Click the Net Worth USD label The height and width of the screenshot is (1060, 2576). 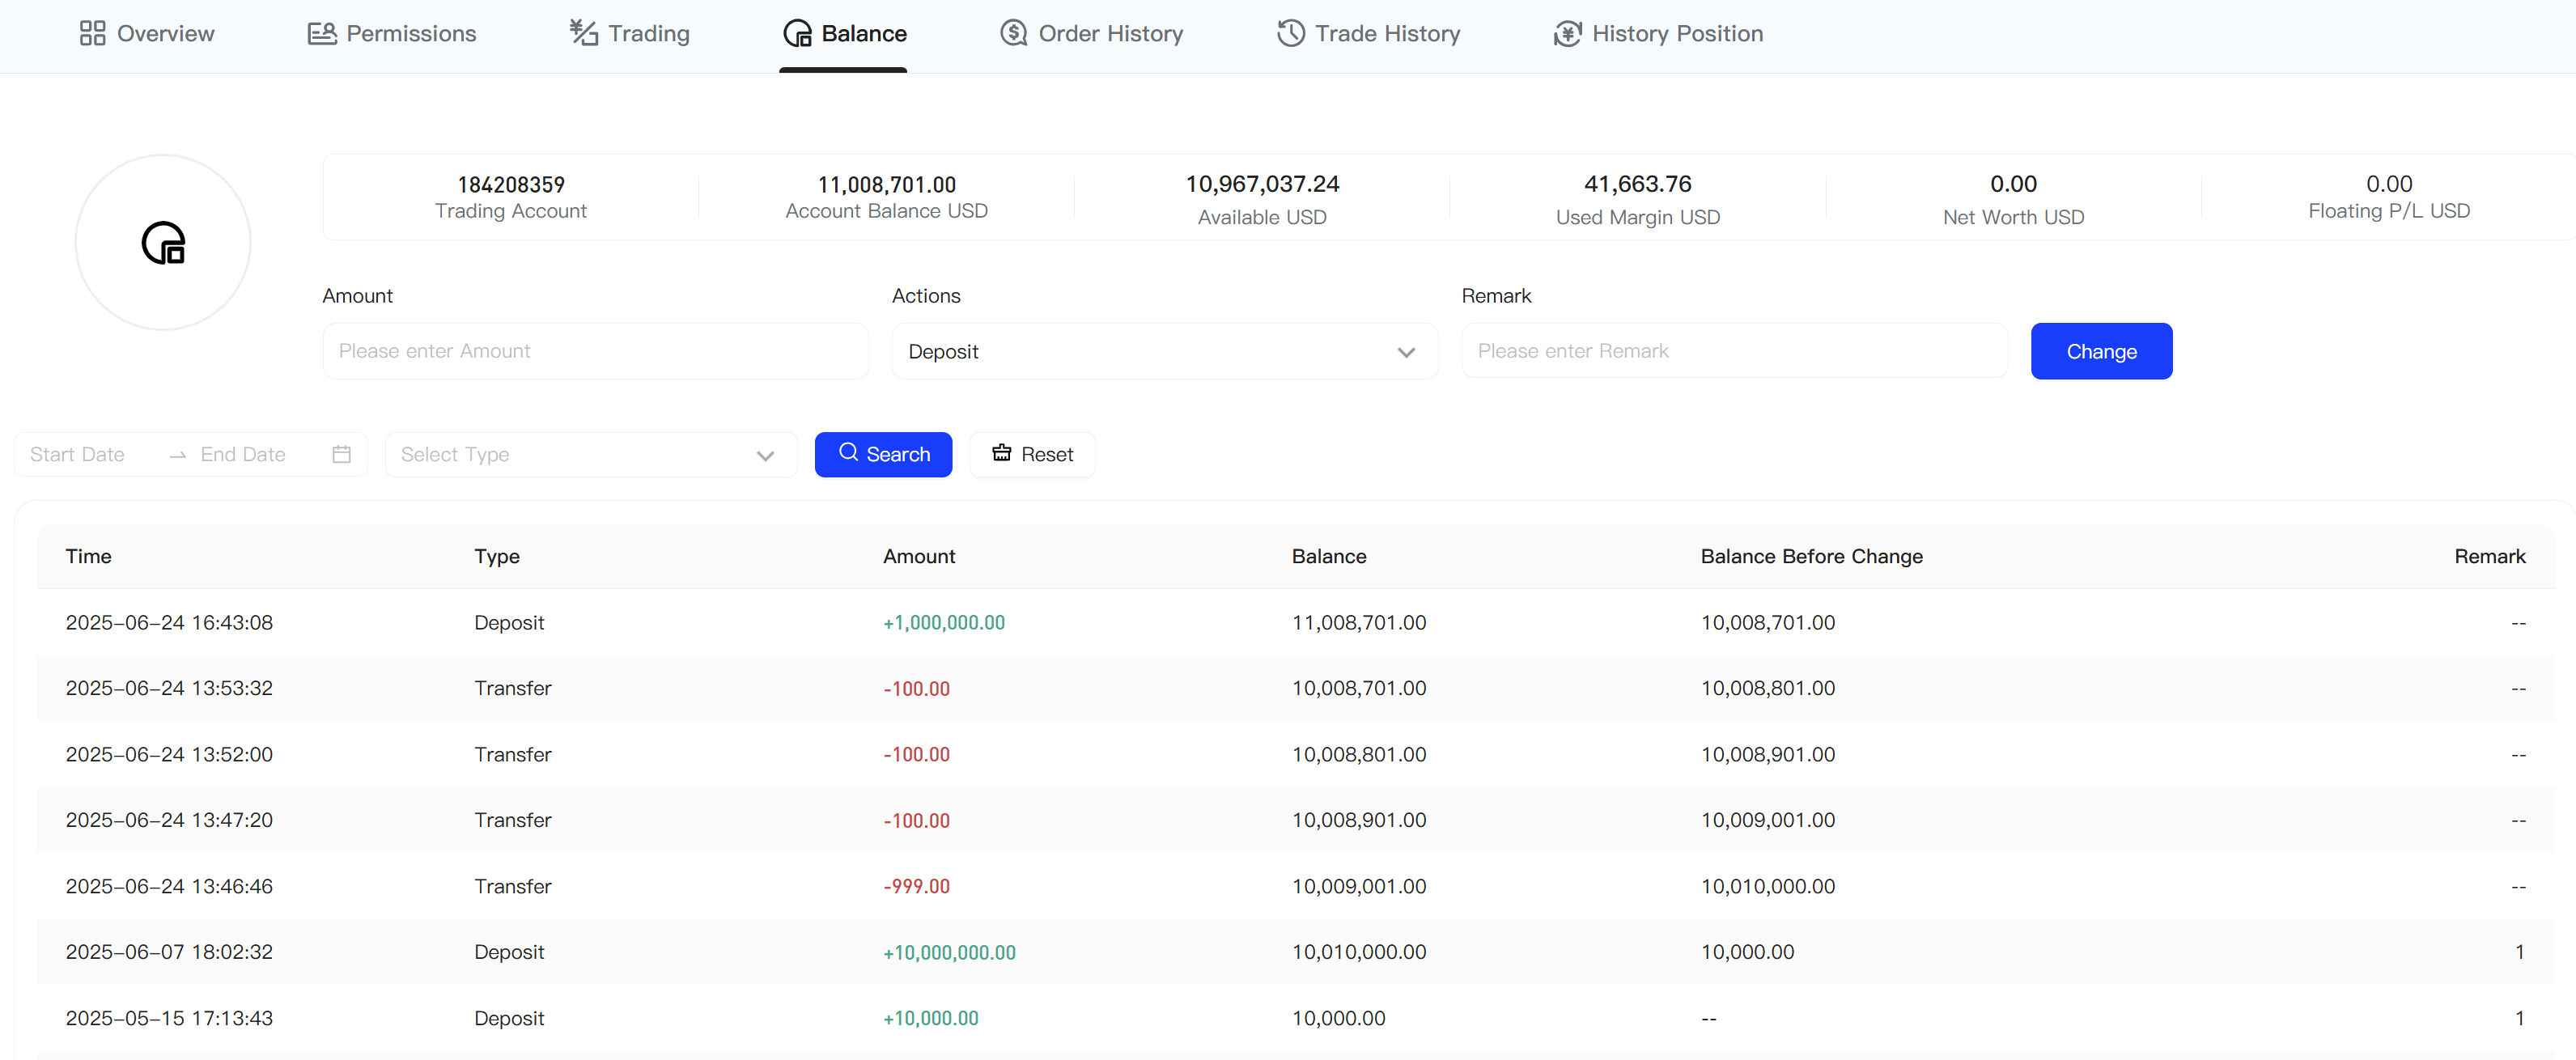[x=2013, y=217]
